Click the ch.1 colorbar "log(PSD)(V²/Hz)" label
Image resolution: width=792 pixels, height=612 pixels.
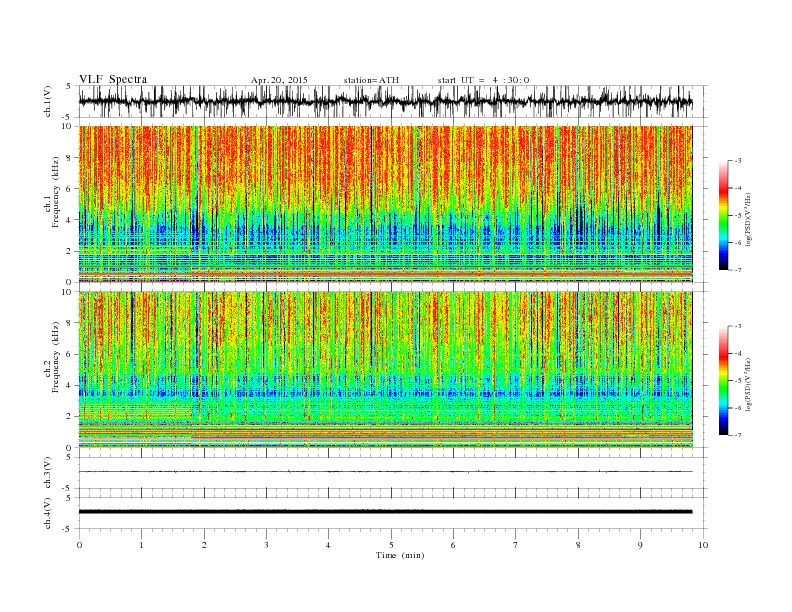[x=750, y=220]
